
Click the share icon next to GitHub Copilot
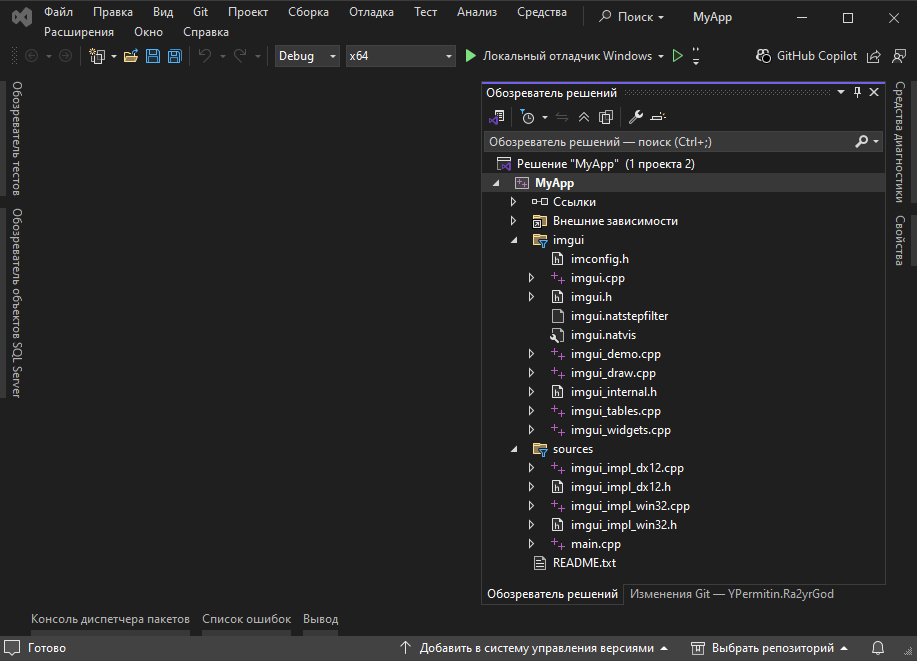coord(874,56)
